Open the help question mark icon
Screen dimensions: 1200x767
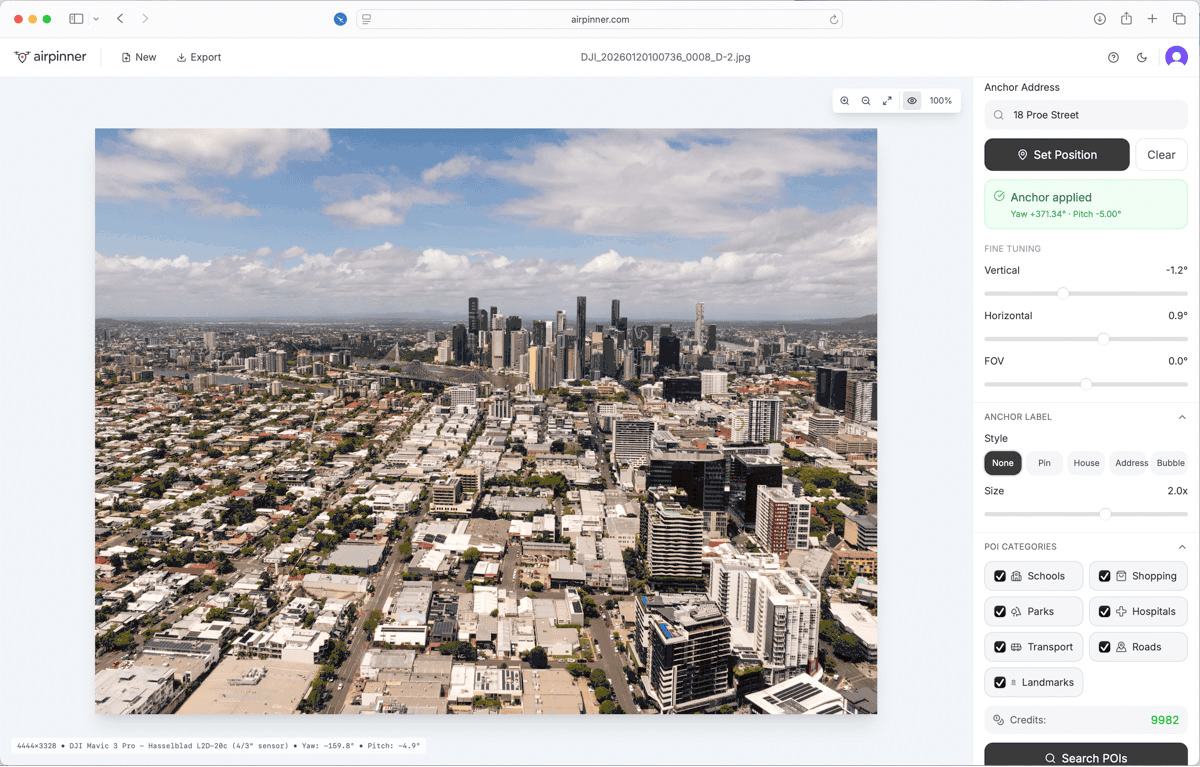pos(1113,58)
